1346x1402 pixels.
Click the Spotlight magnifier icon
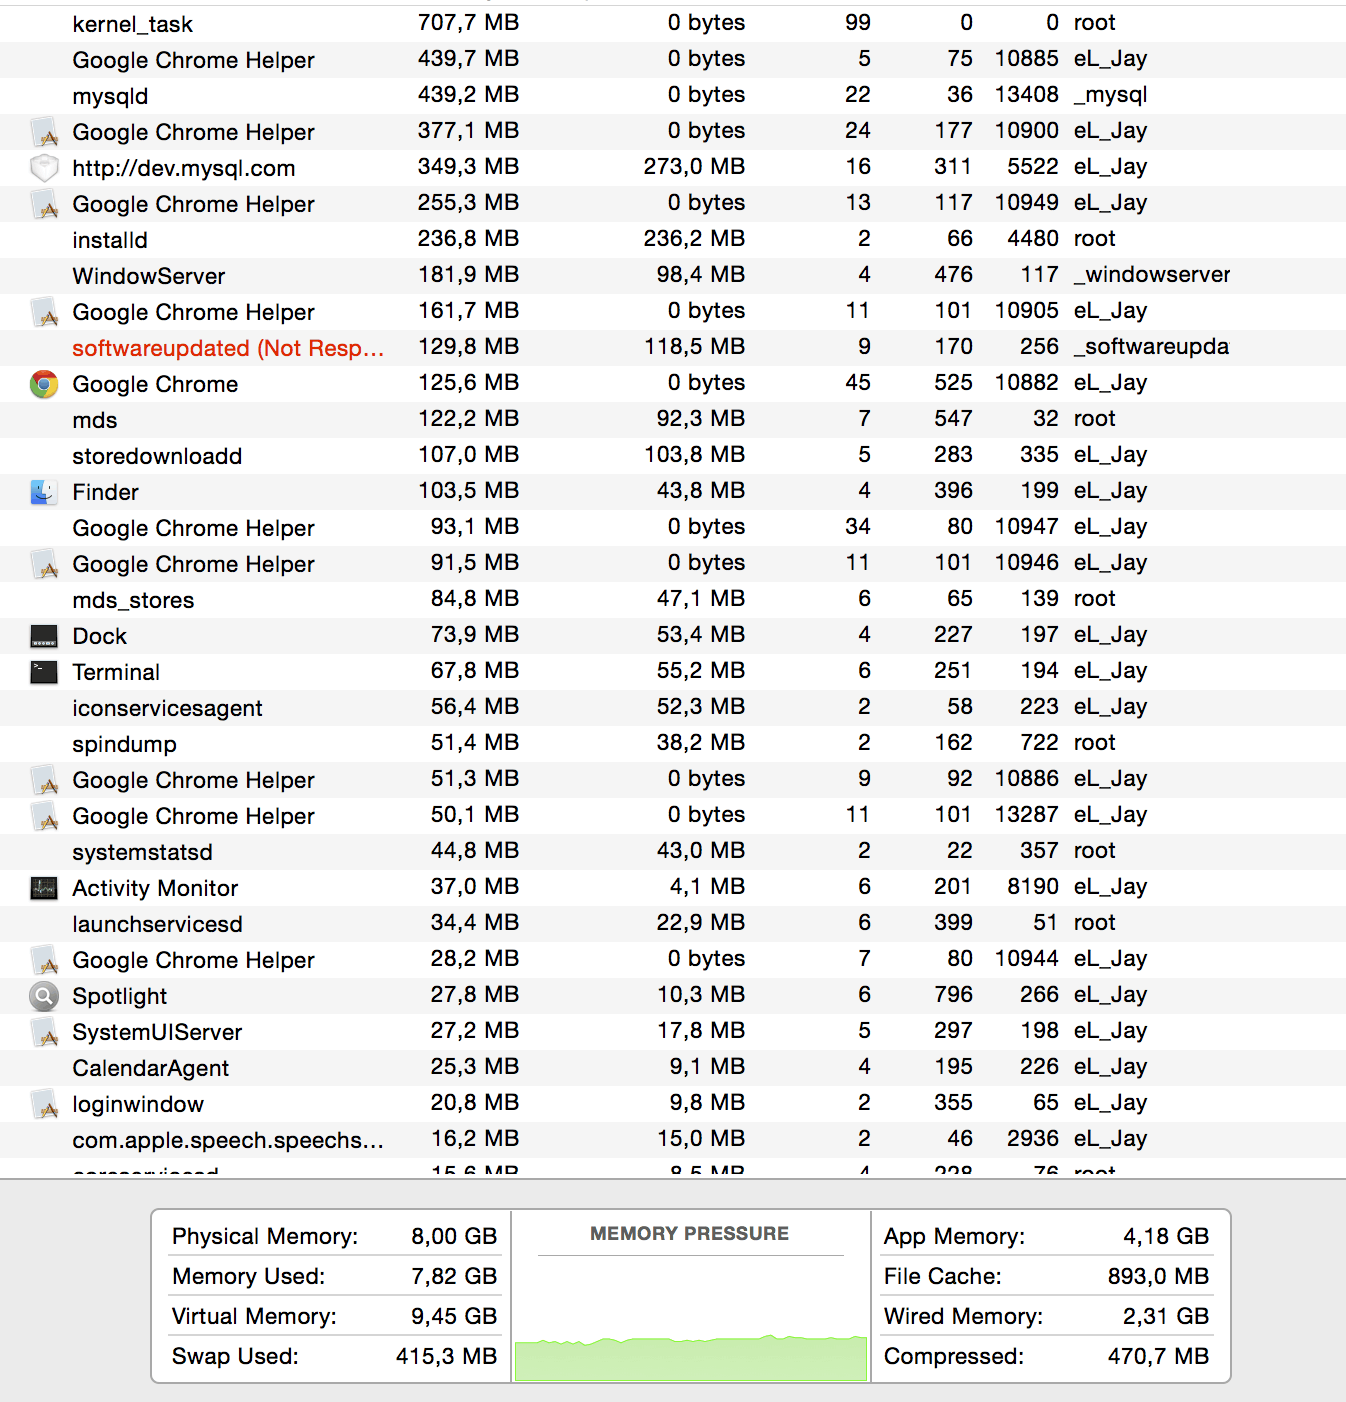[44, 996]
